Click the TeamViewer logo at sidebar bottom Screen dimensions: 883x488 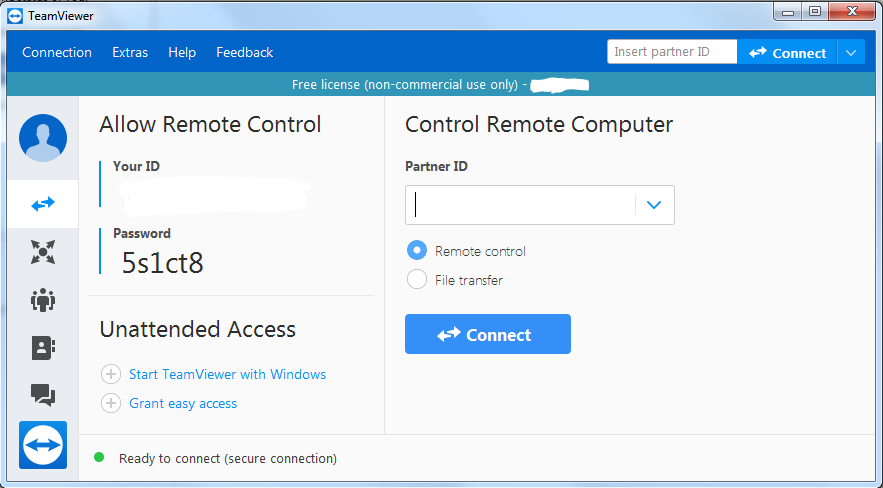(x=43, y=445)
